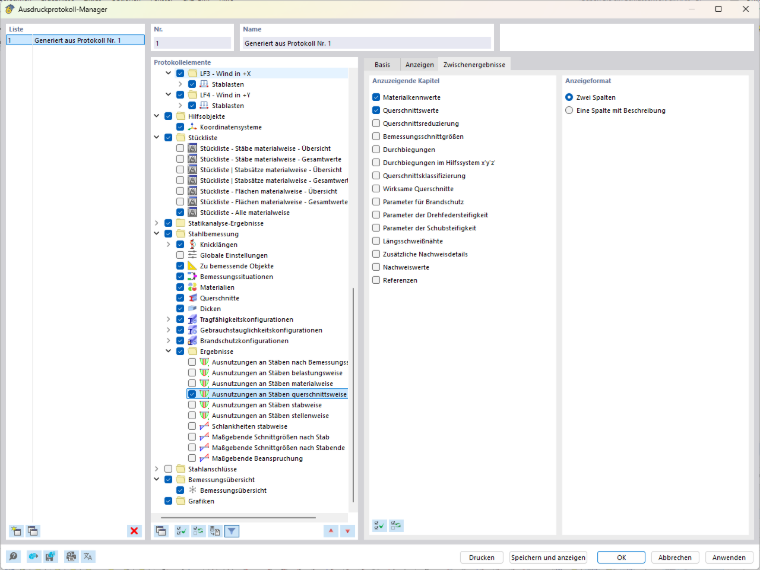This screenshot has height=570, width=760.
Task: Collapse the Stückliste folder
Action: coord(157,137)
